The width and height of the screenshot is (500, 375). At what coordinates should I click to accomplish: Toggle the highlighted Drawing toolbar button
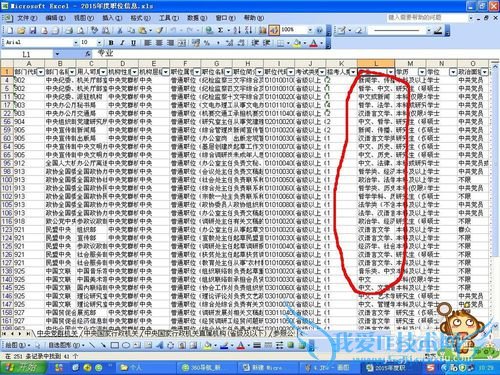click(274, 31)
